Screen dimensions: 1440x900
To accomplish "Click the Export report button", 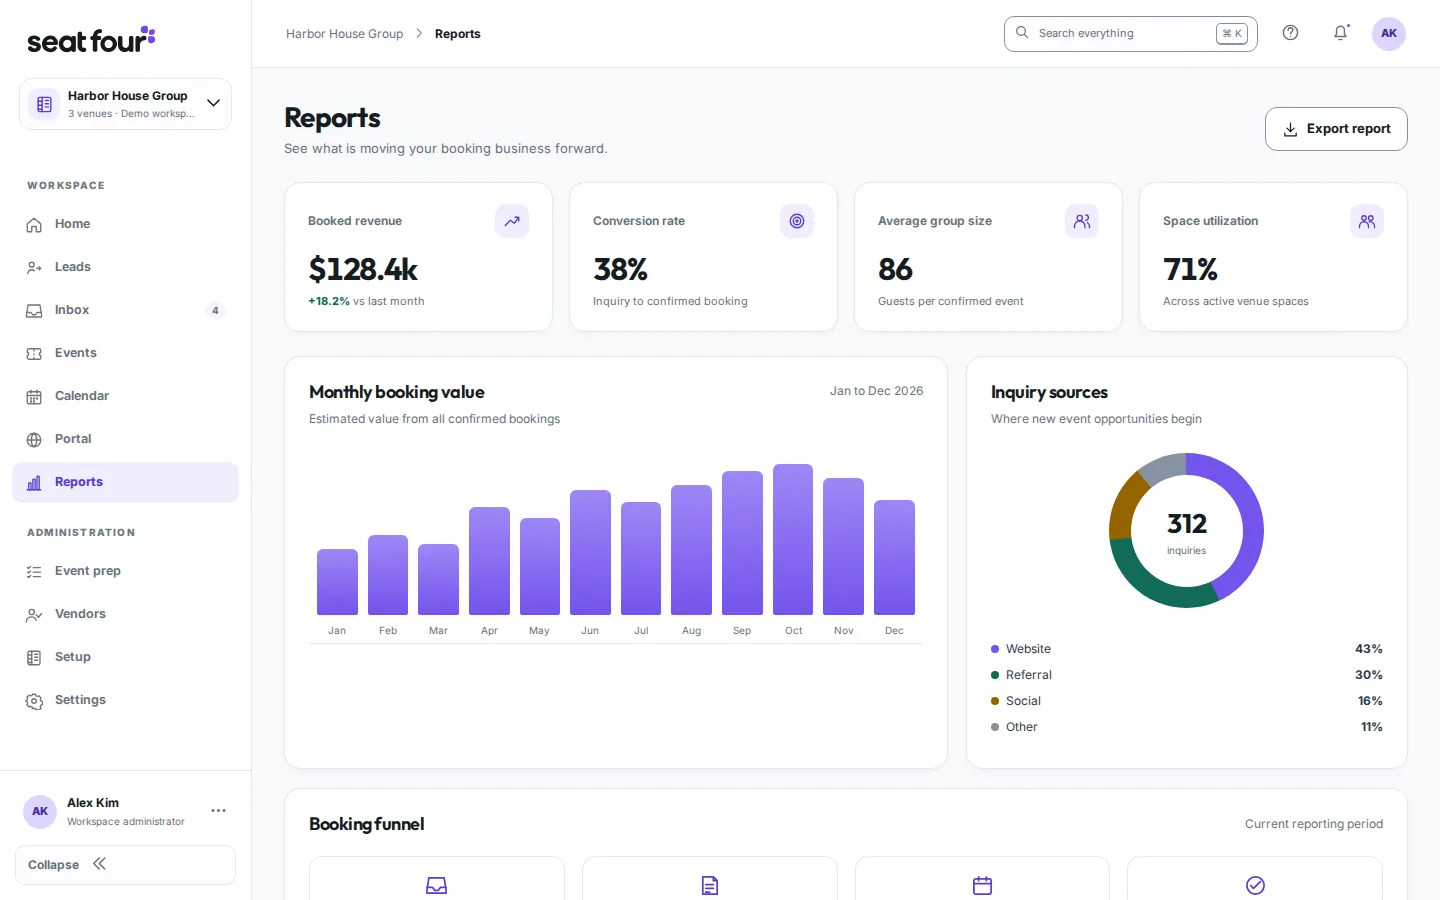I will click(x=1336, y=129).
